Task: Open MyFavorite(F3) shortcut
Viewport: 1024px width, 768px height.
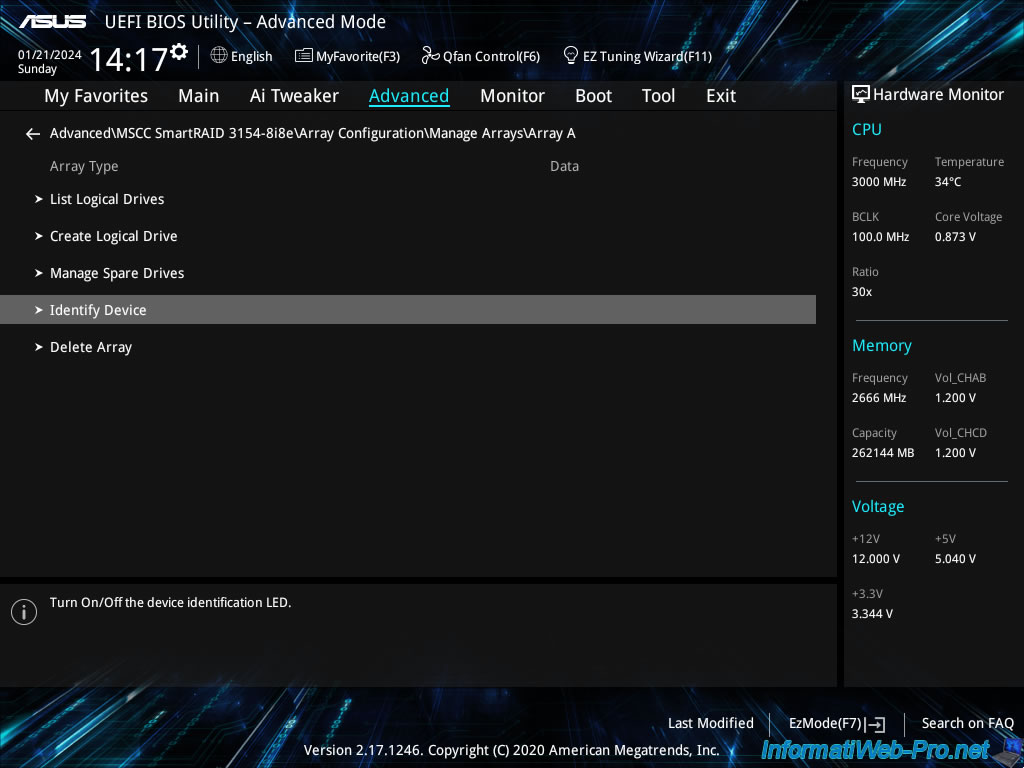Action: coord(347,56)
